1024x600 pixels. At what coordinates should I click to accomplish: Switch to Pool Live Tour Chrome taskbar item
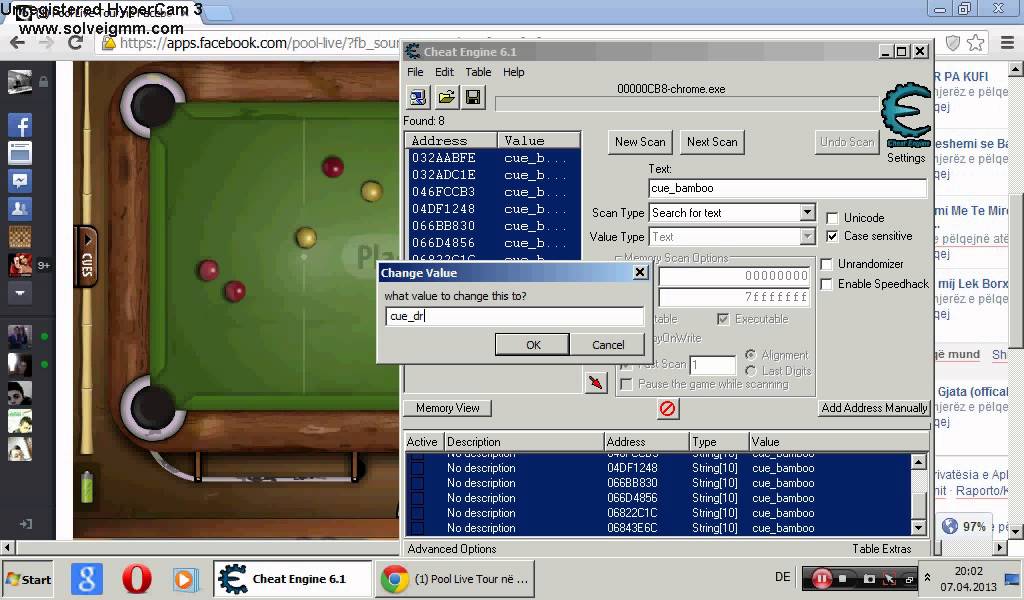pyautogui.click(x=456, y=579)
